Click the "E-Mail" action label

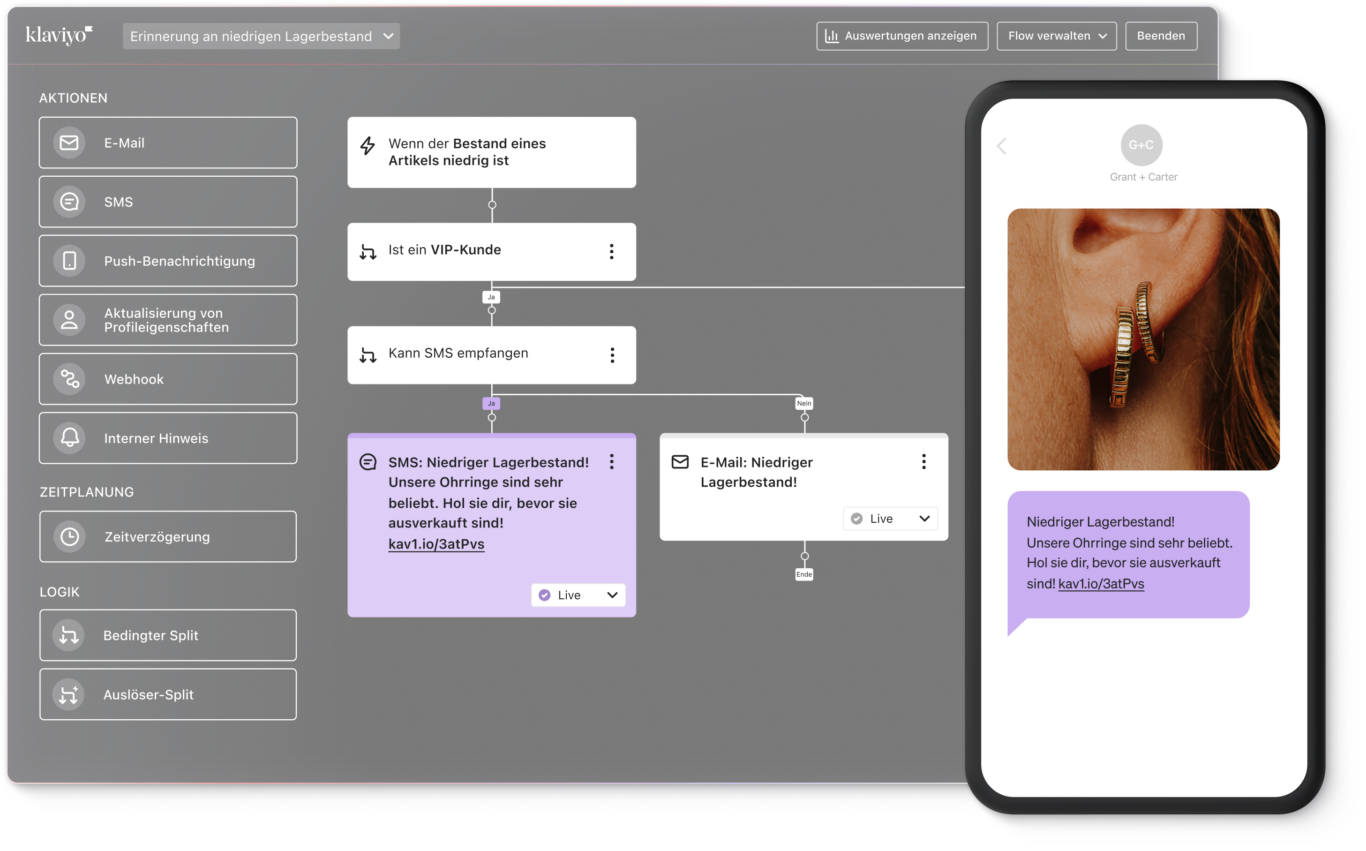(x=124, y=143)
